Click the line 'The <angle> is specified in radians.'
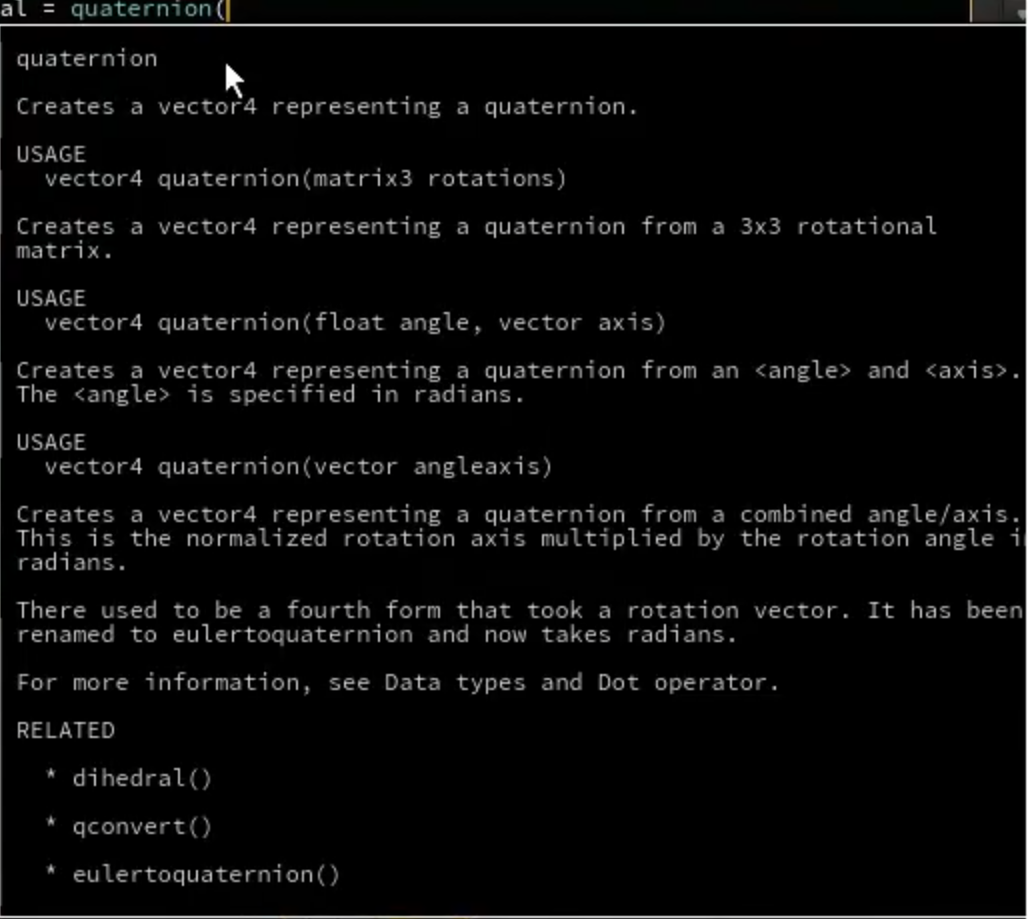Screen dimensions: 1028x919 coord(270,395)
